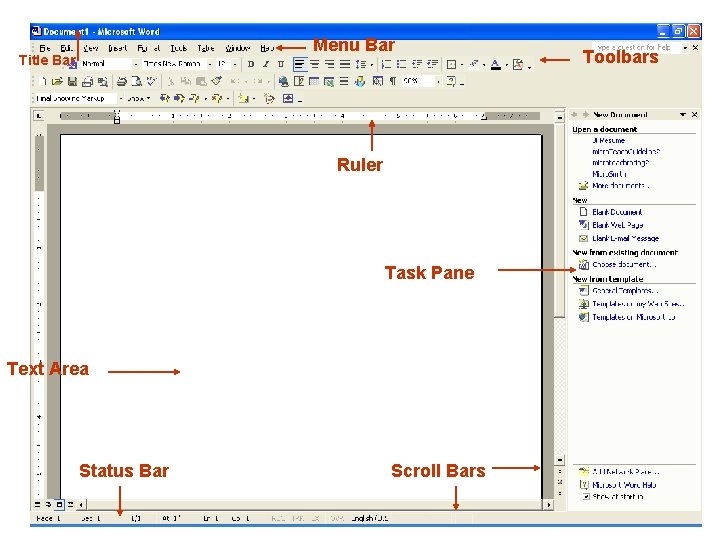Toggle Italic formatting button
This screenshot has width=720, height=540.
(266, 64)
